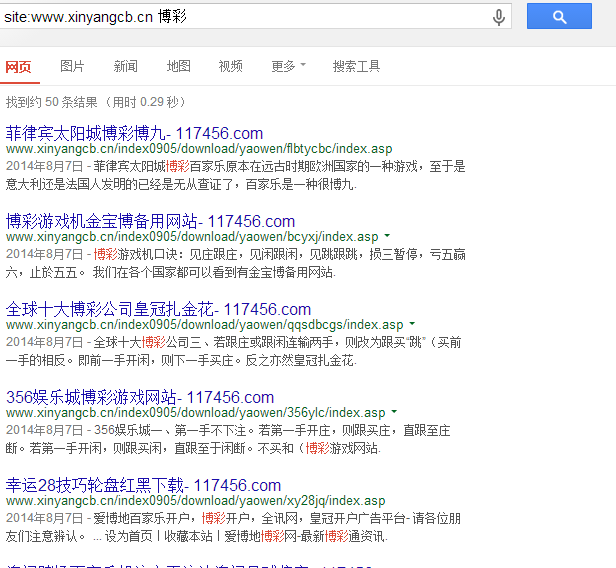The width and height of the screenshot is (616, 568).
Task: Expand cached arrow beside qqsdbcgs URL
Action: pos(412,324)
